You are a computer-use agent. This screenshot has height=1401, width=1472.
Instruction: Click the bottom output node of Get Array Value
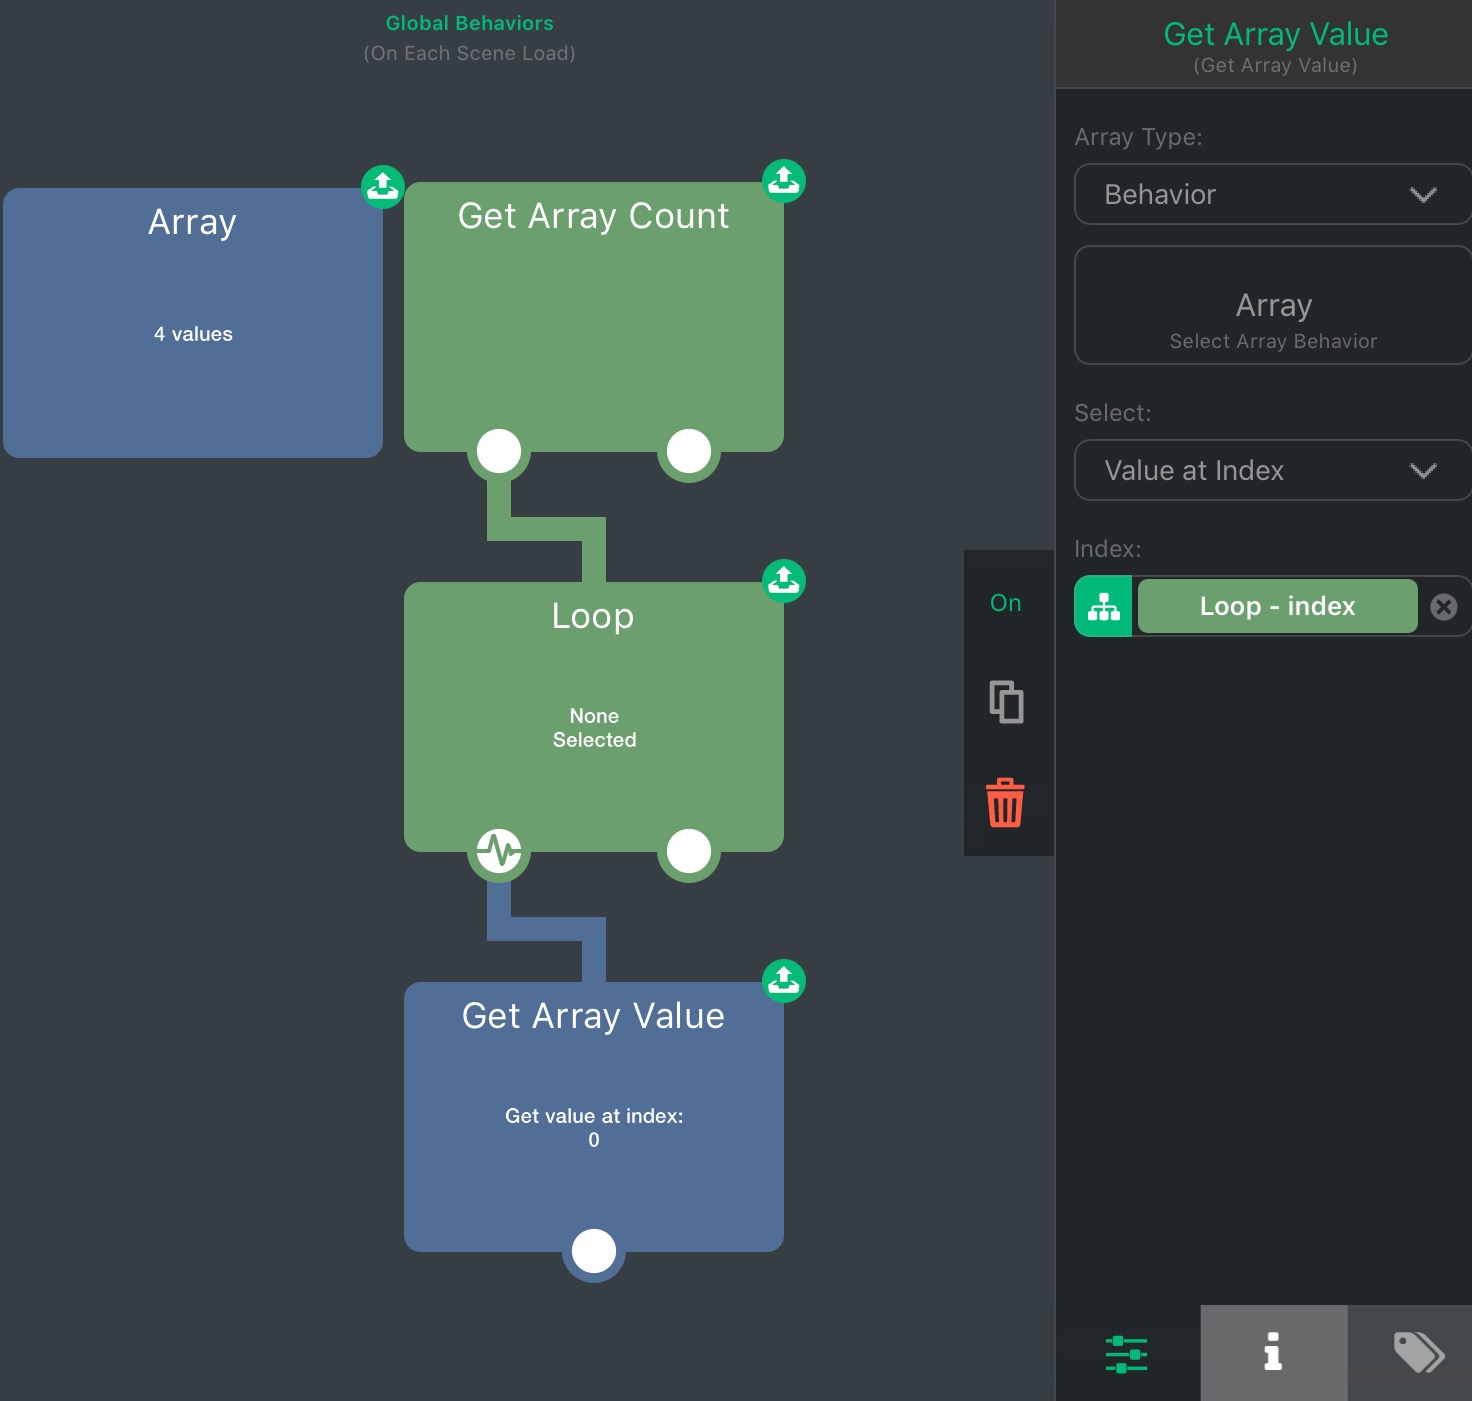pyautogui.click(x=594, y=1251)
